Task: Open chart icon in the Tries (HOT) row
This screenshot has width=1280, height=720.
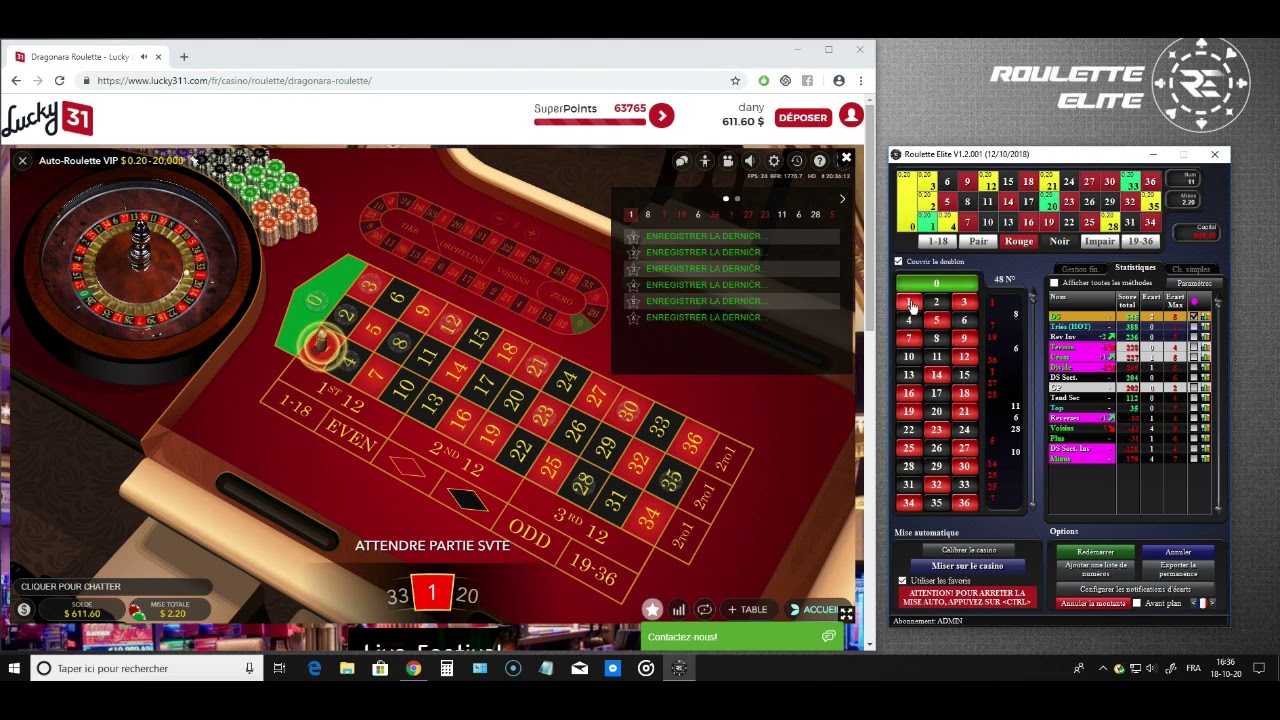Action: coord(1205,326)
